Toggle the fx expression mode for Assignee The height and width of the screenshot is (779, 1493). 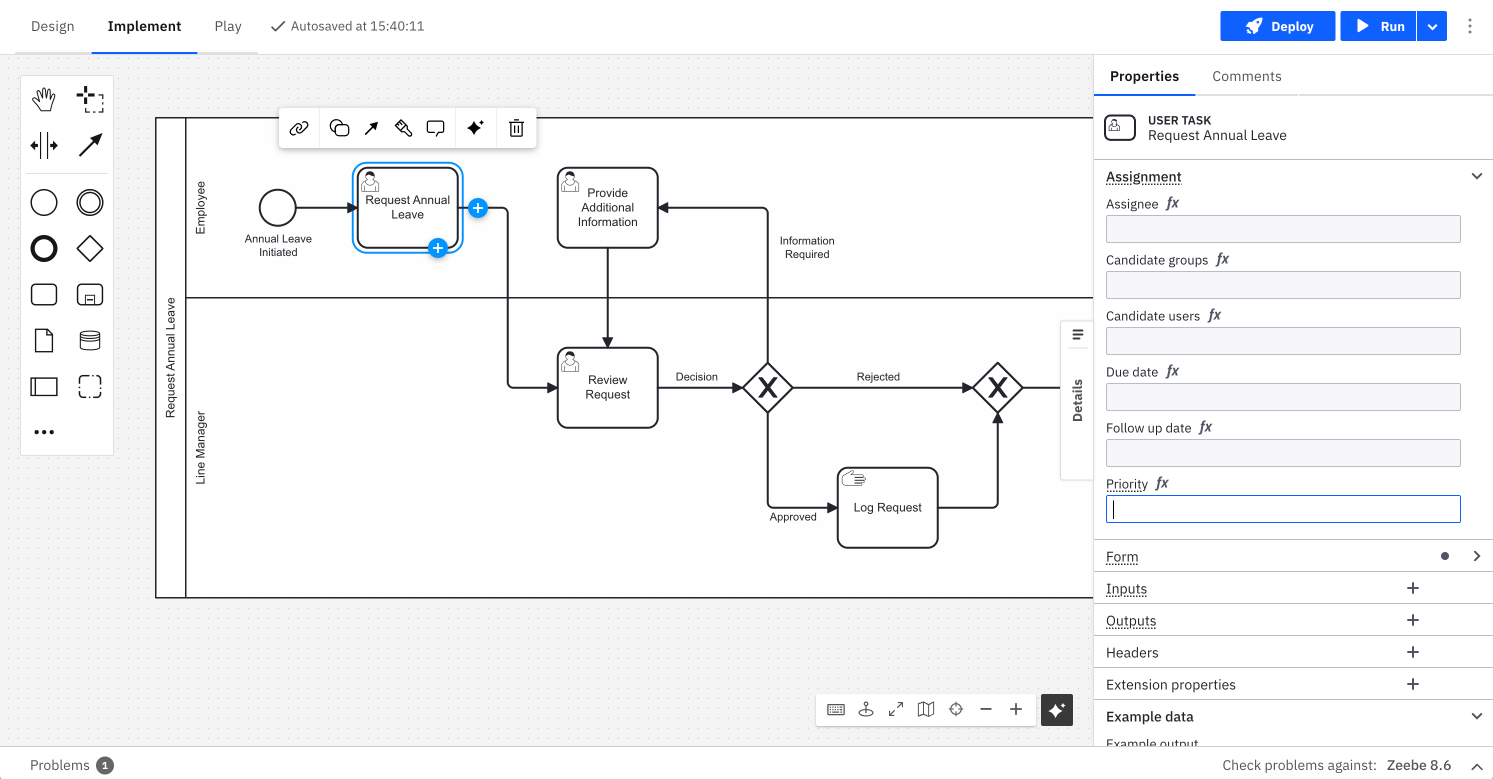1172,203
